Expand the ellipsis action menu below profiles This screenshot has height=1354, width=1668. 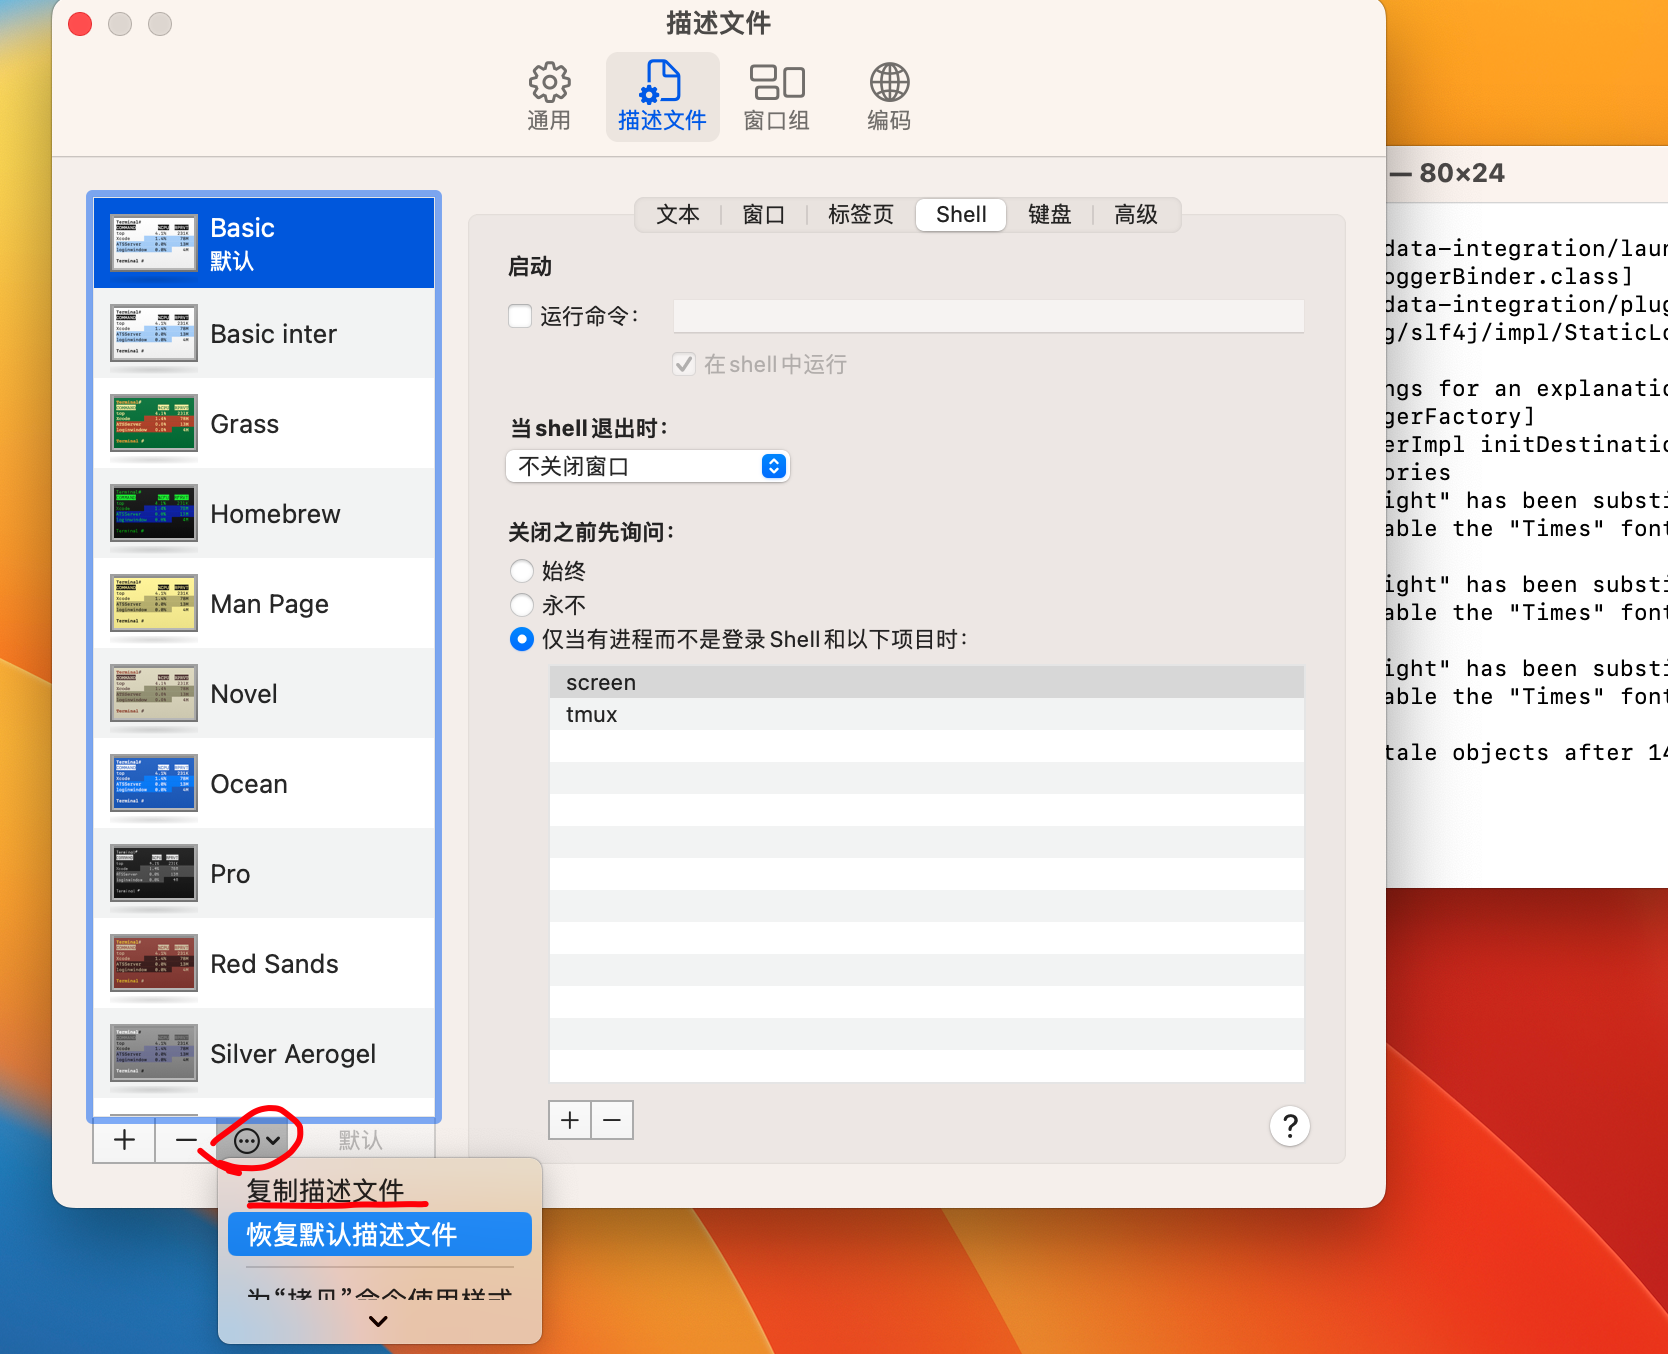pos(256,1140)
